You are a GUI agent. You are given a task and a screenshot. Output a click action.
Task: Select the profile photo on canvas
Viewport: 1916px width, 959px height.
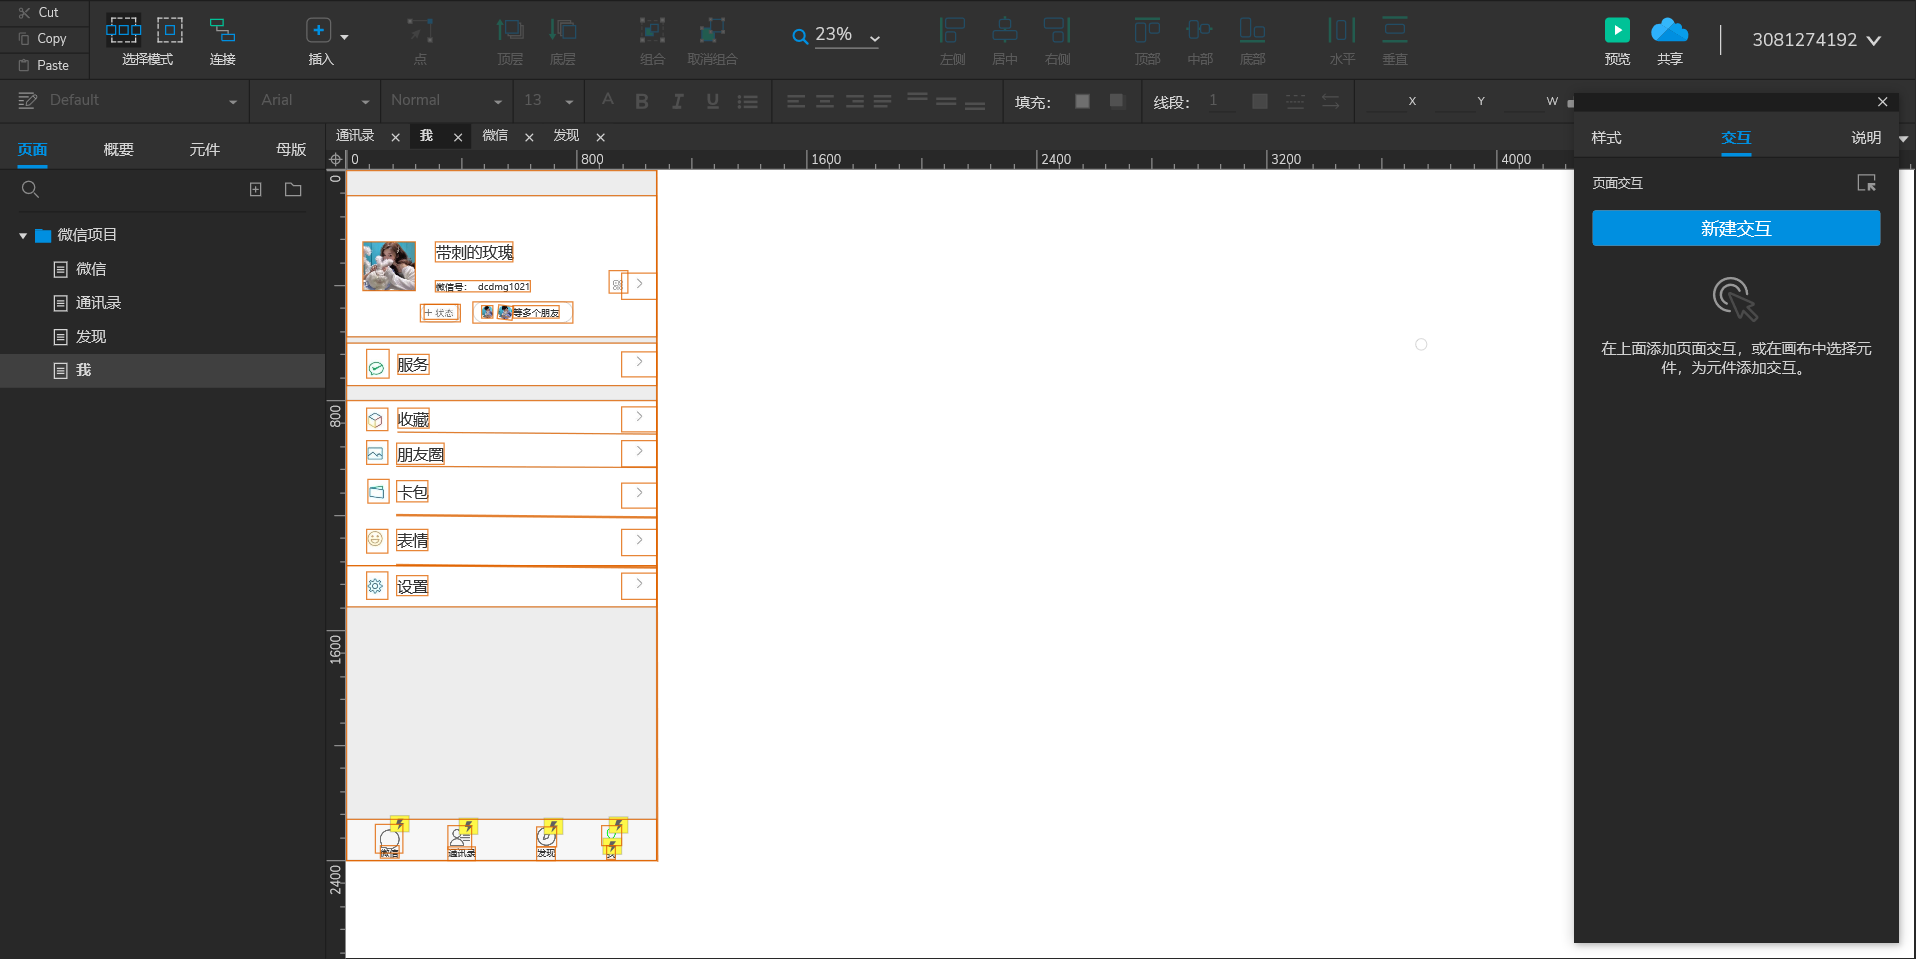(x=389, y=266)
